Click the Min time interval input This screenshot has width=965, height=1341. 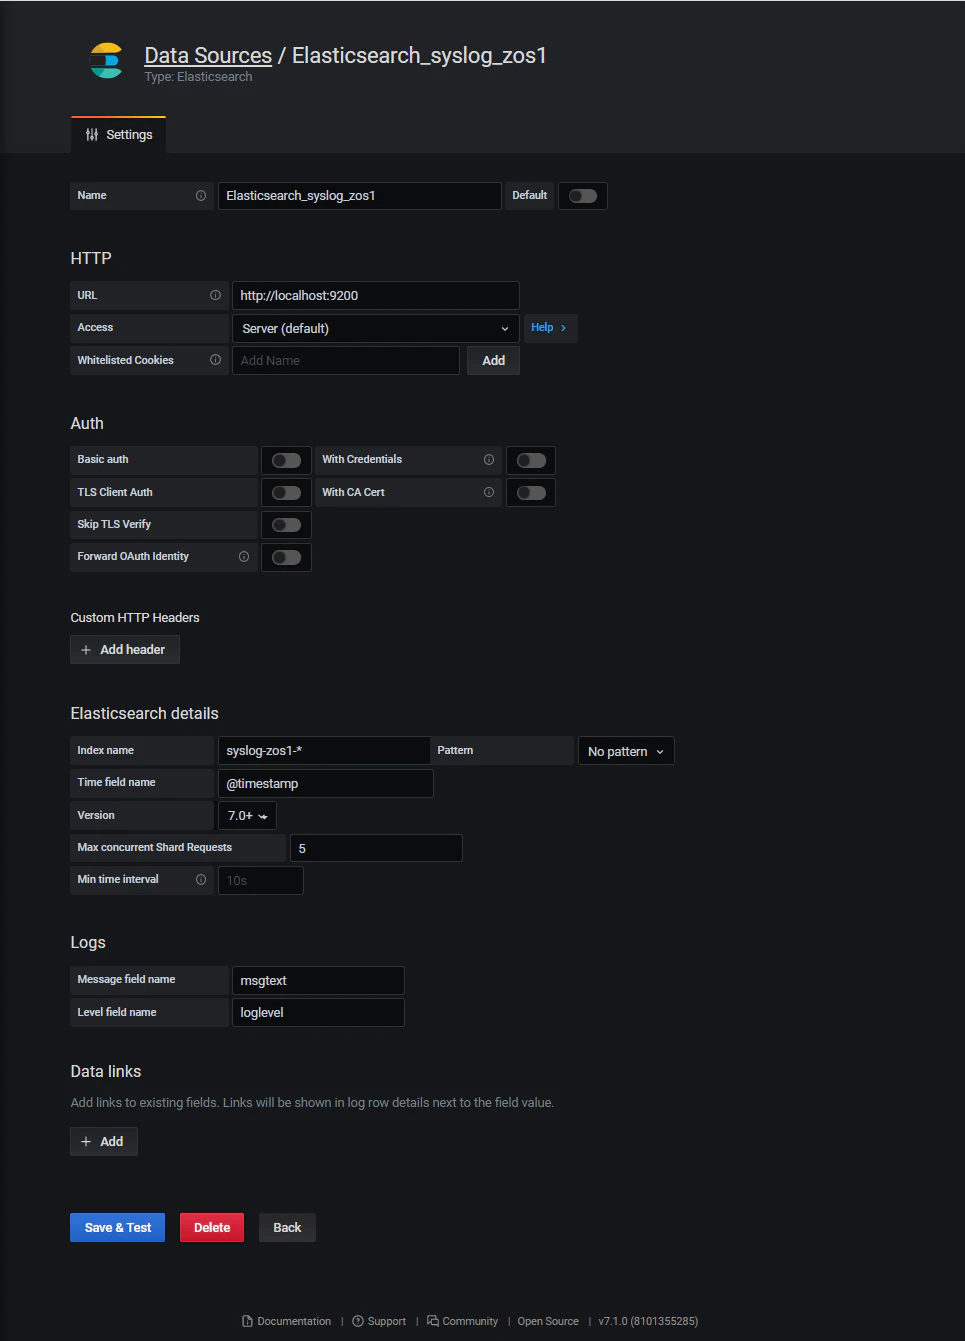(261, 881)
